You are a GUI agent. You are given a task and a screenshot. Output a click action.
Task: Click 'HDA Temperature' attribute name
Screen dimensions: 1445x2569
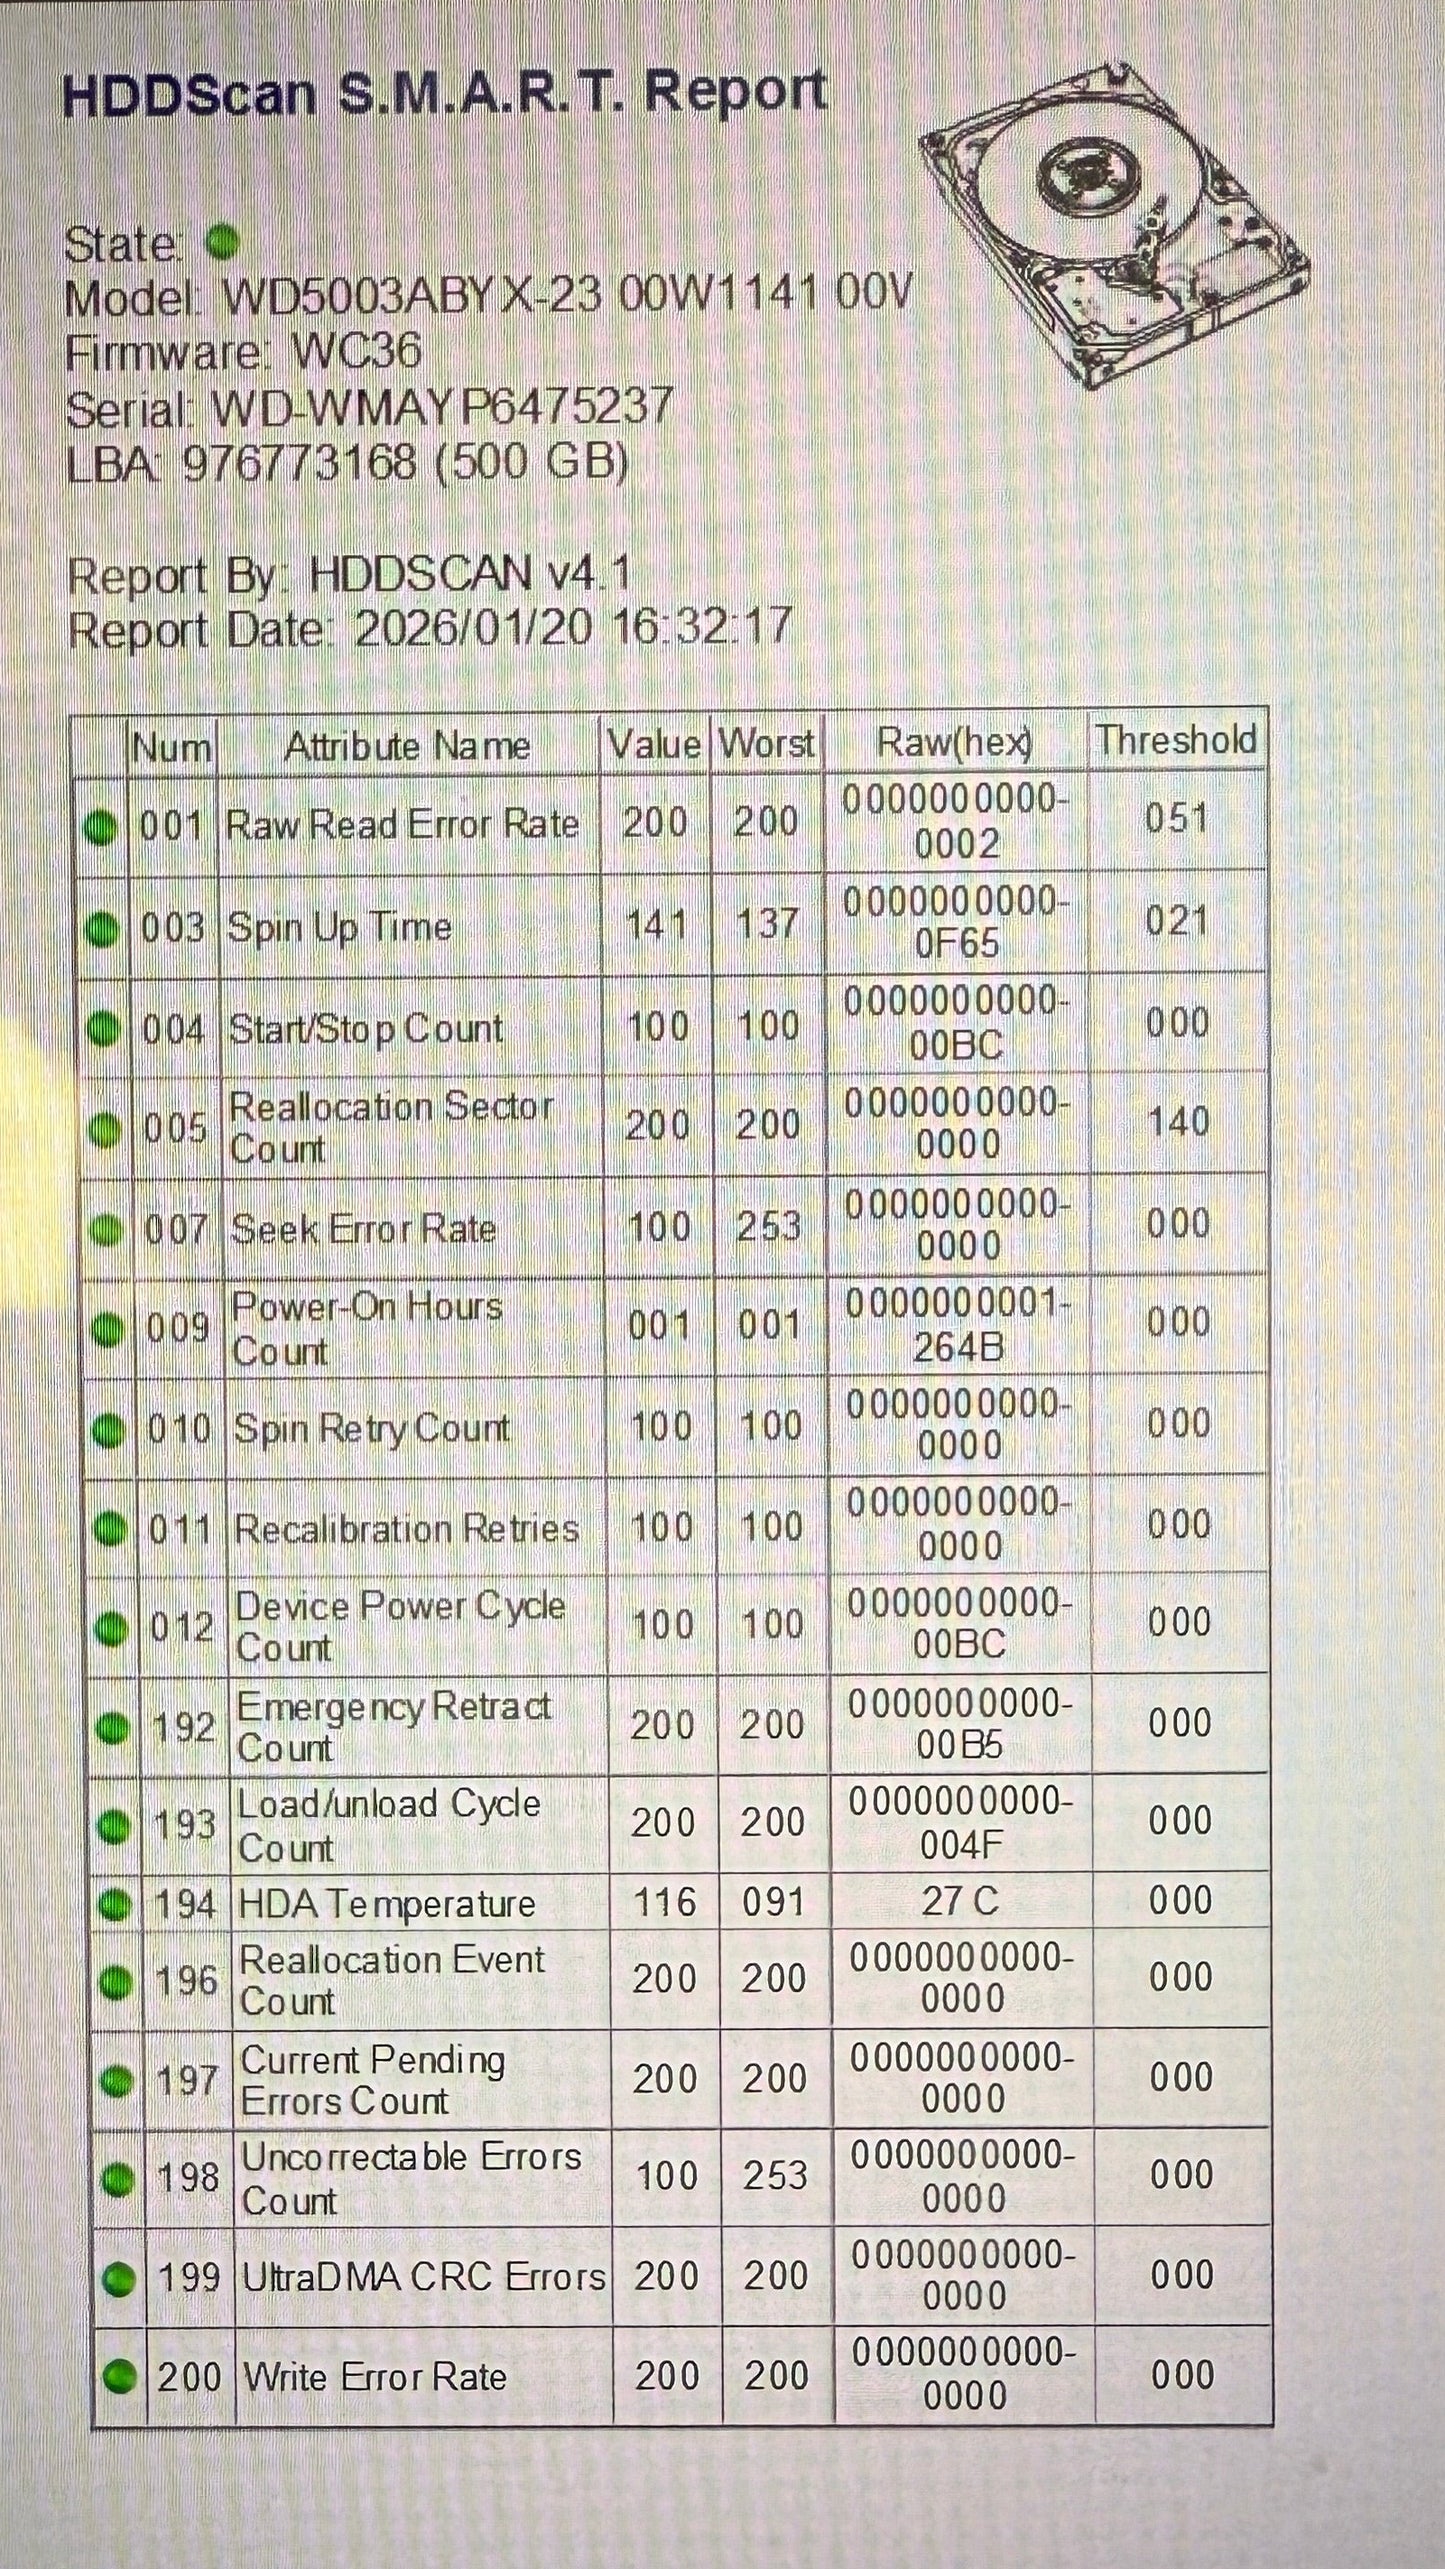click(x=388, y=1905)
